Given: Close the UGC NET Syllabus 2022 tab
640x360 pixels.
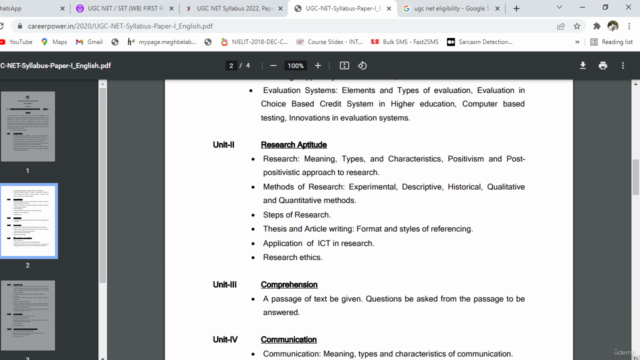Looking at the screenshot, I should pyautogui.click(x=280, y=9).
